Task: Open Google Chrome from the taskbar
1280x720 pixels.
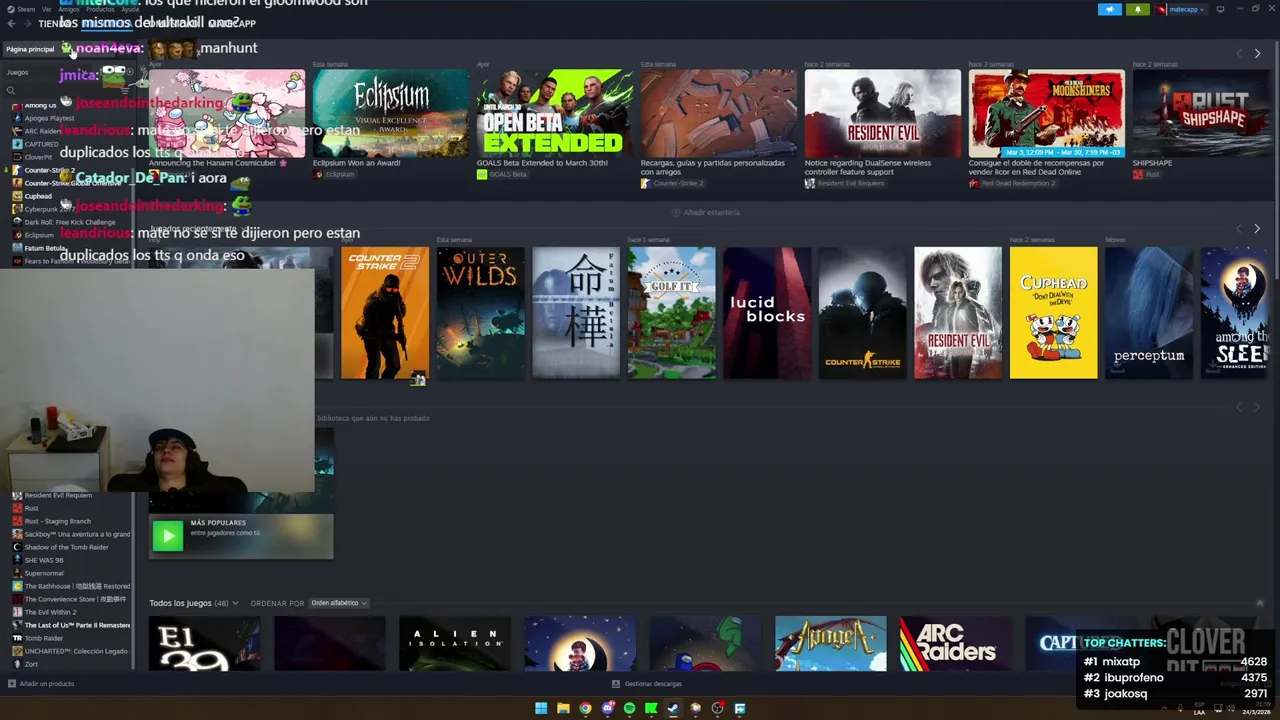Action: point(585,708)
